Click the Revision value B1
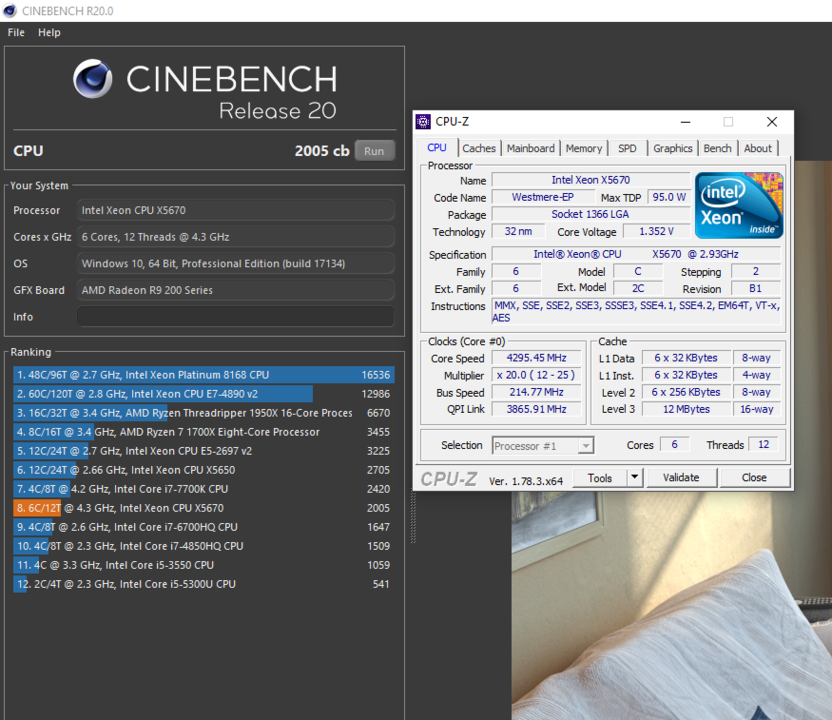Image resolution: width=832 pixels, height=720 pixels. (x=755, y=289)
